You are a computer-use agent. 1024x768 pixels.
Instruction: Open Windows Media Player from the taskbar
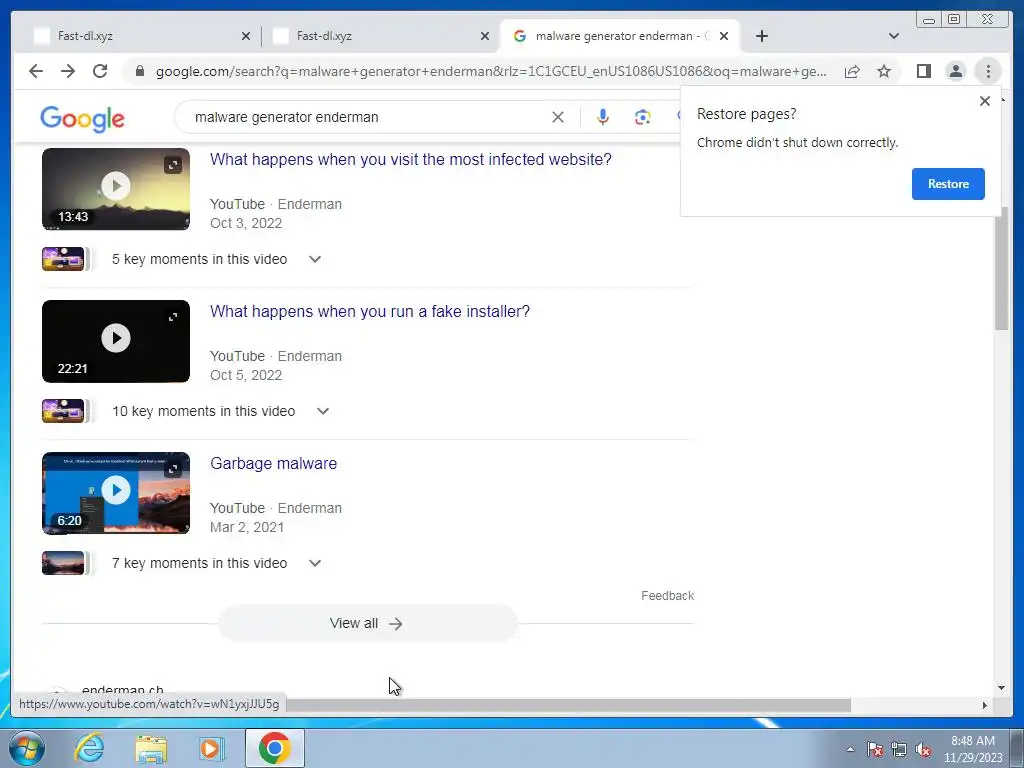210,748
